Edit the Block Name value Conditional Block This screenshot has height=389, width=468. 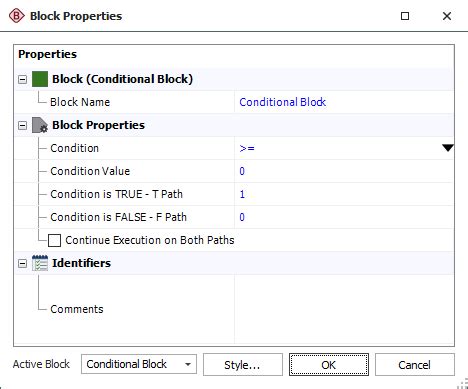tap(344, 102)
